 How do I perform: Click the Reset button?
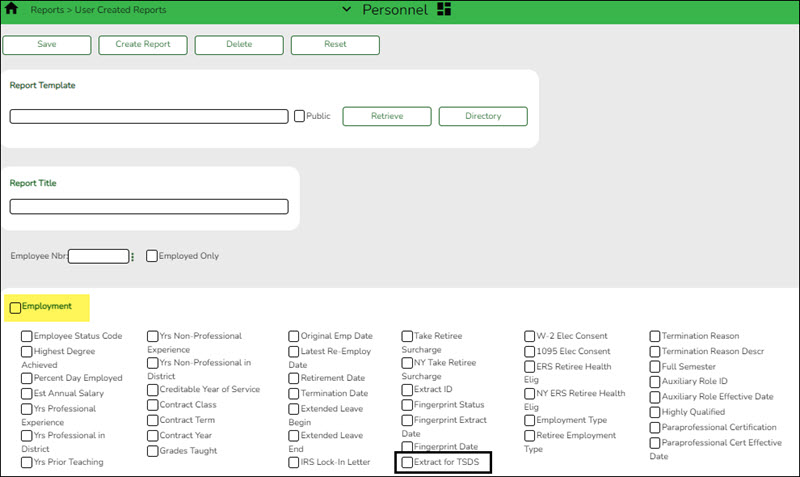pos(335,45)
